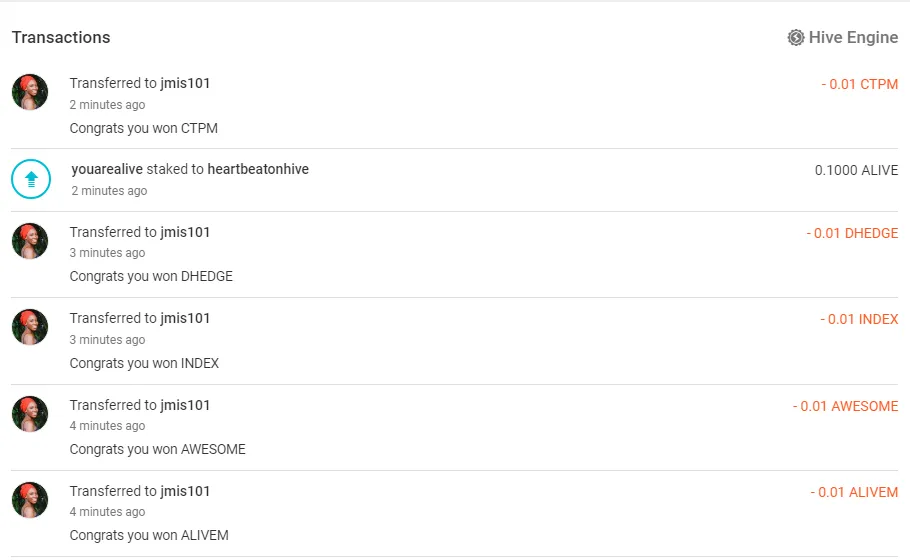Screen dimensions: 910x560
Task: Open the heartbeatonhive account link
Action: tap(258, 169)
